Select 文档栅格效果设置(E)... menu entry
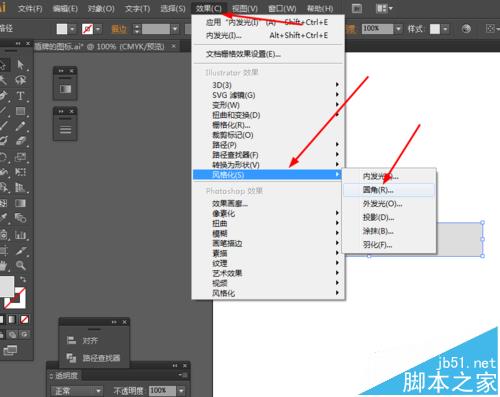Image resolution: width=500 pixels, height=397 pixels. coord(268,54)
